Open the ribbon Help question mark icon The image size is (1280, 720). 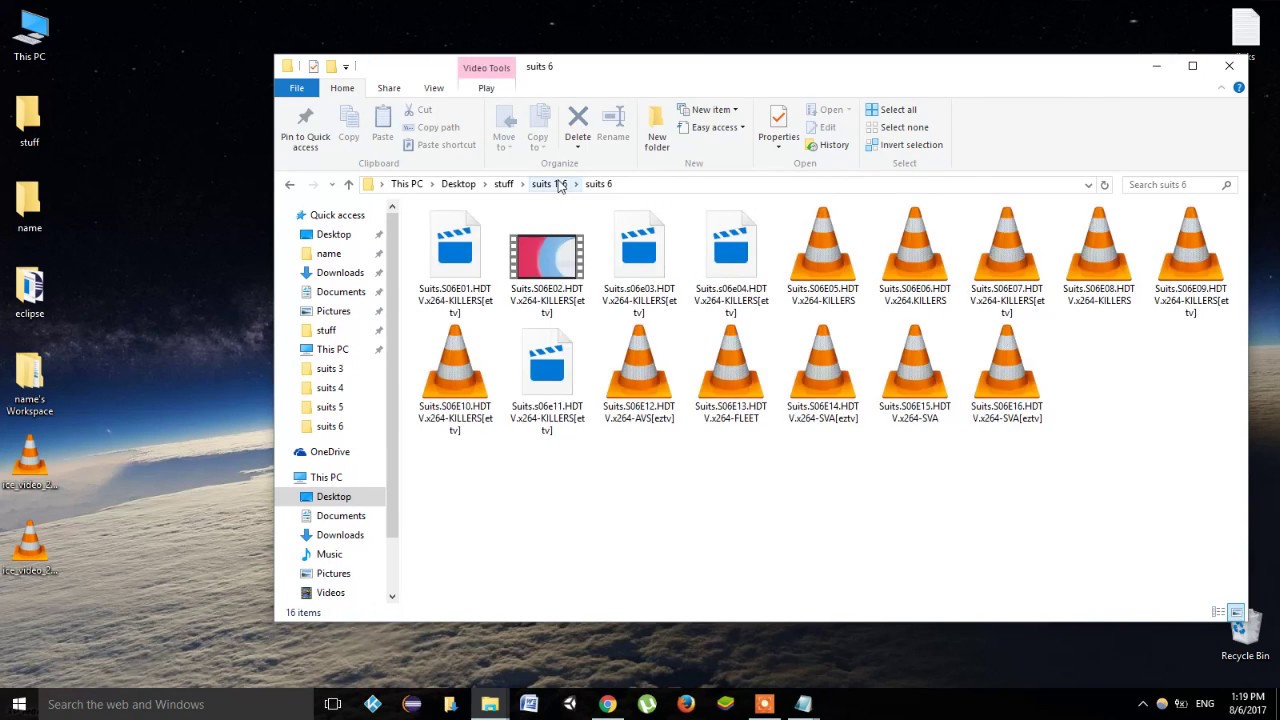(1238, 88)
